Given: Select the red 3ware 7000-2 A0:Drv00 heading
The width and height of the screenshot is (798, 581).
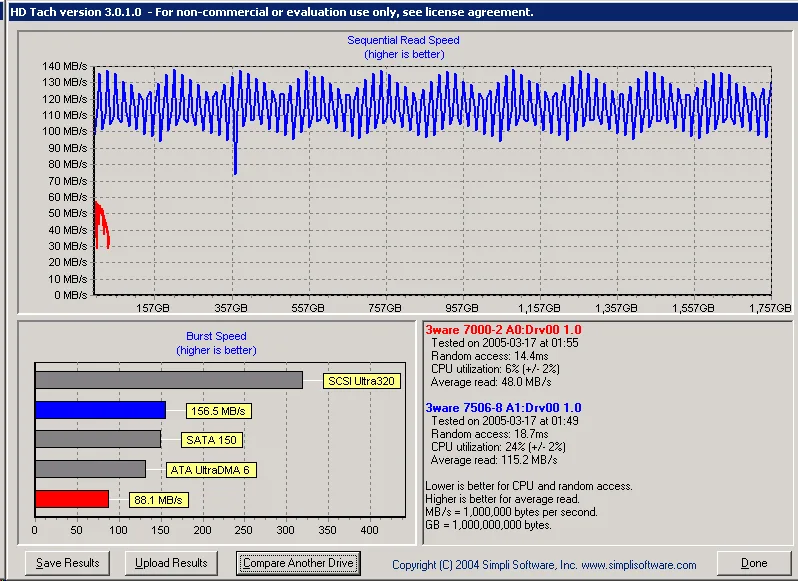Looking at the screenshot, I should click(503, 329).
